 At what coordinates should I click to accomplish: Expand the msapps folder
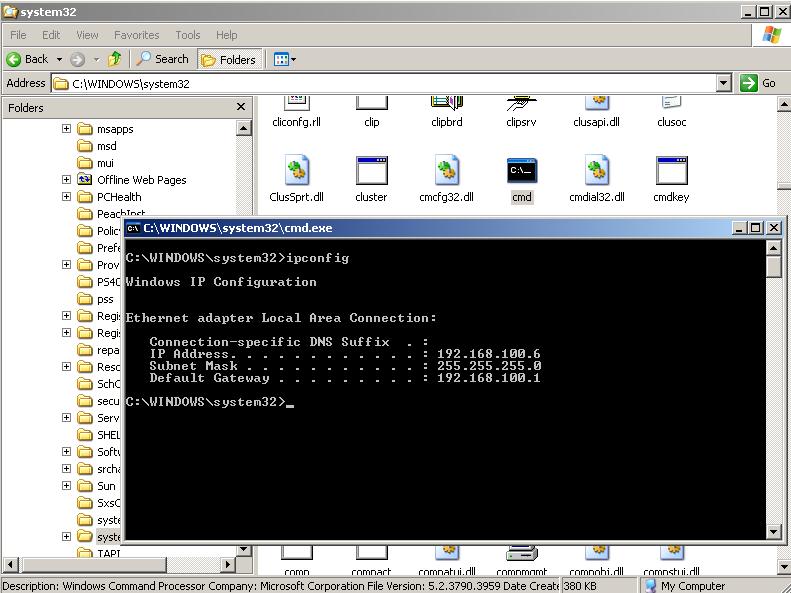(x=66, y=129)
